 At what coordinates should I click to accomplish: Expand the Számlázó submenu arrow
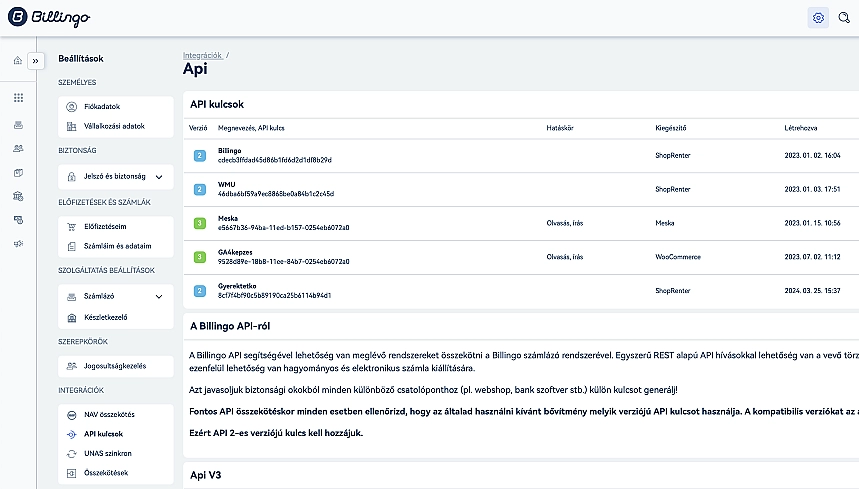point(158,297)
